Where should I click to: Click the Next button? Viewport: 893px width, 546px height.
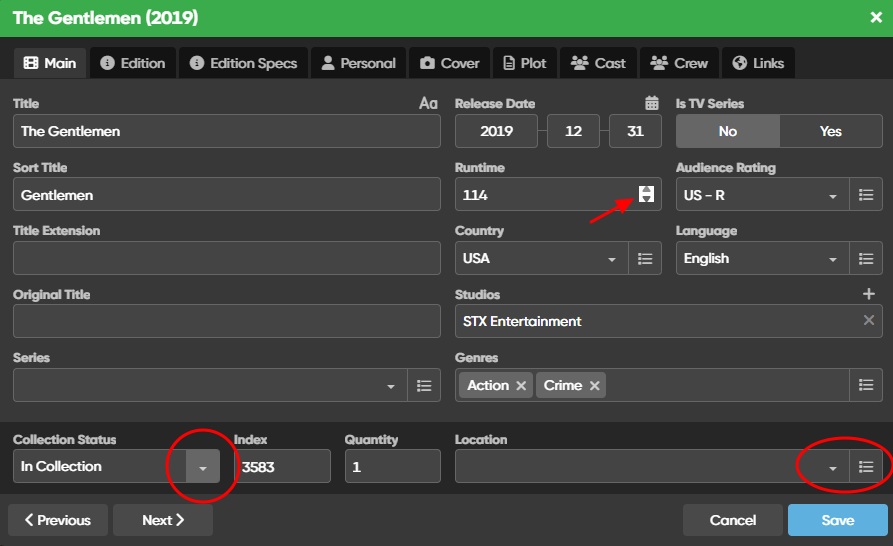tap(163, 520)
